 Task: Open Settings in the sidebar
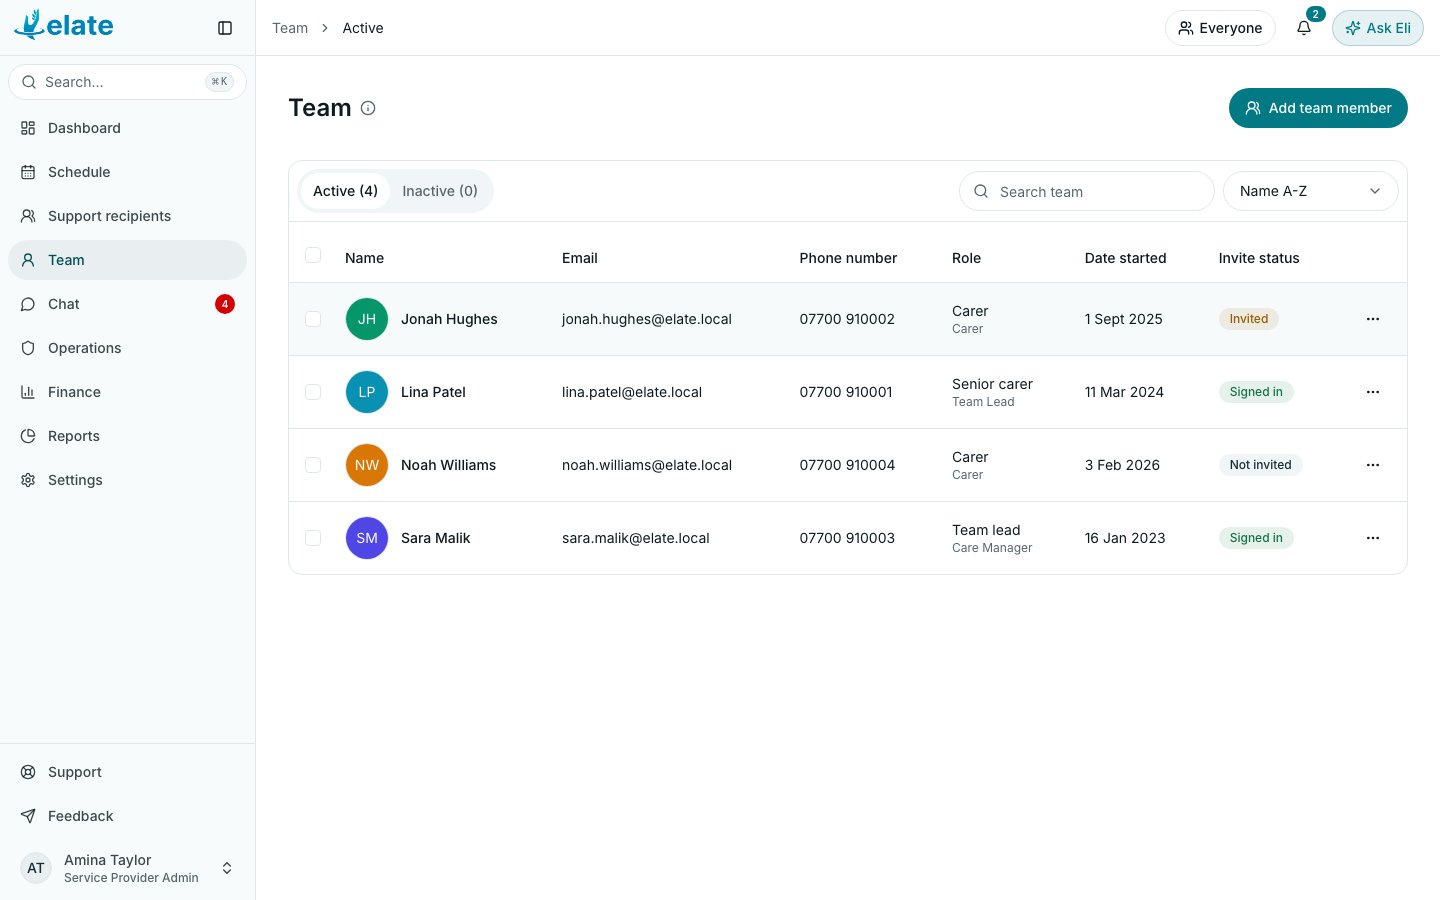[127, 480]
